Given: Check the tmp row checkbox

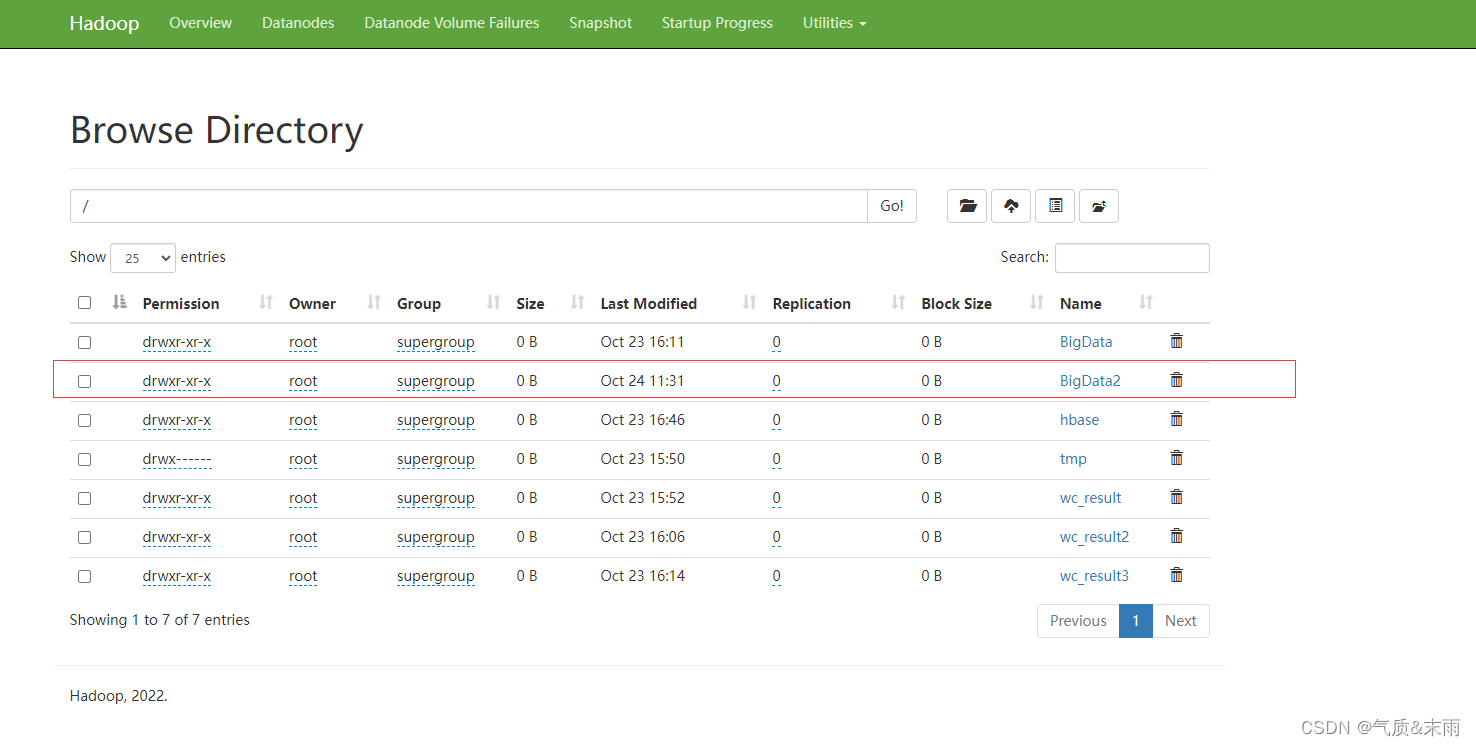Looking at the screenshot, I should (x=84, y=459).
